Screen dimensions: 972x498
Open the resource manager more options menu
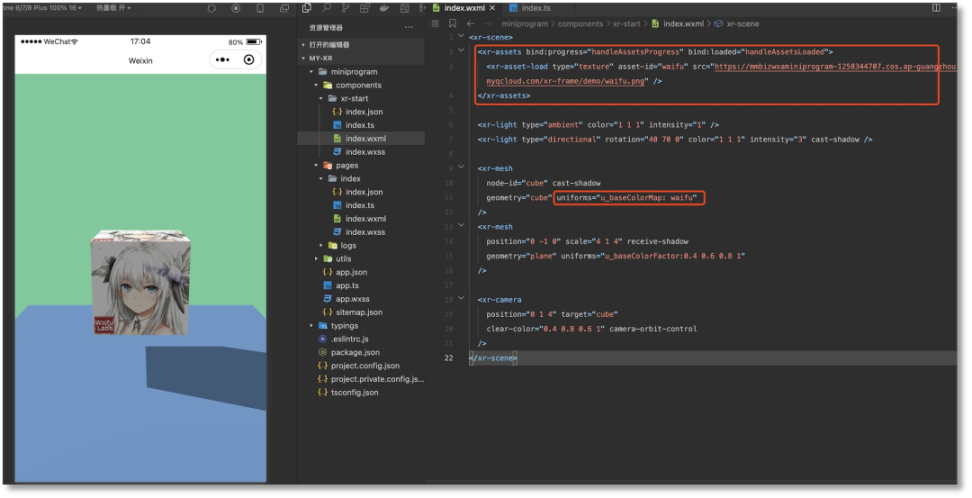409,27
